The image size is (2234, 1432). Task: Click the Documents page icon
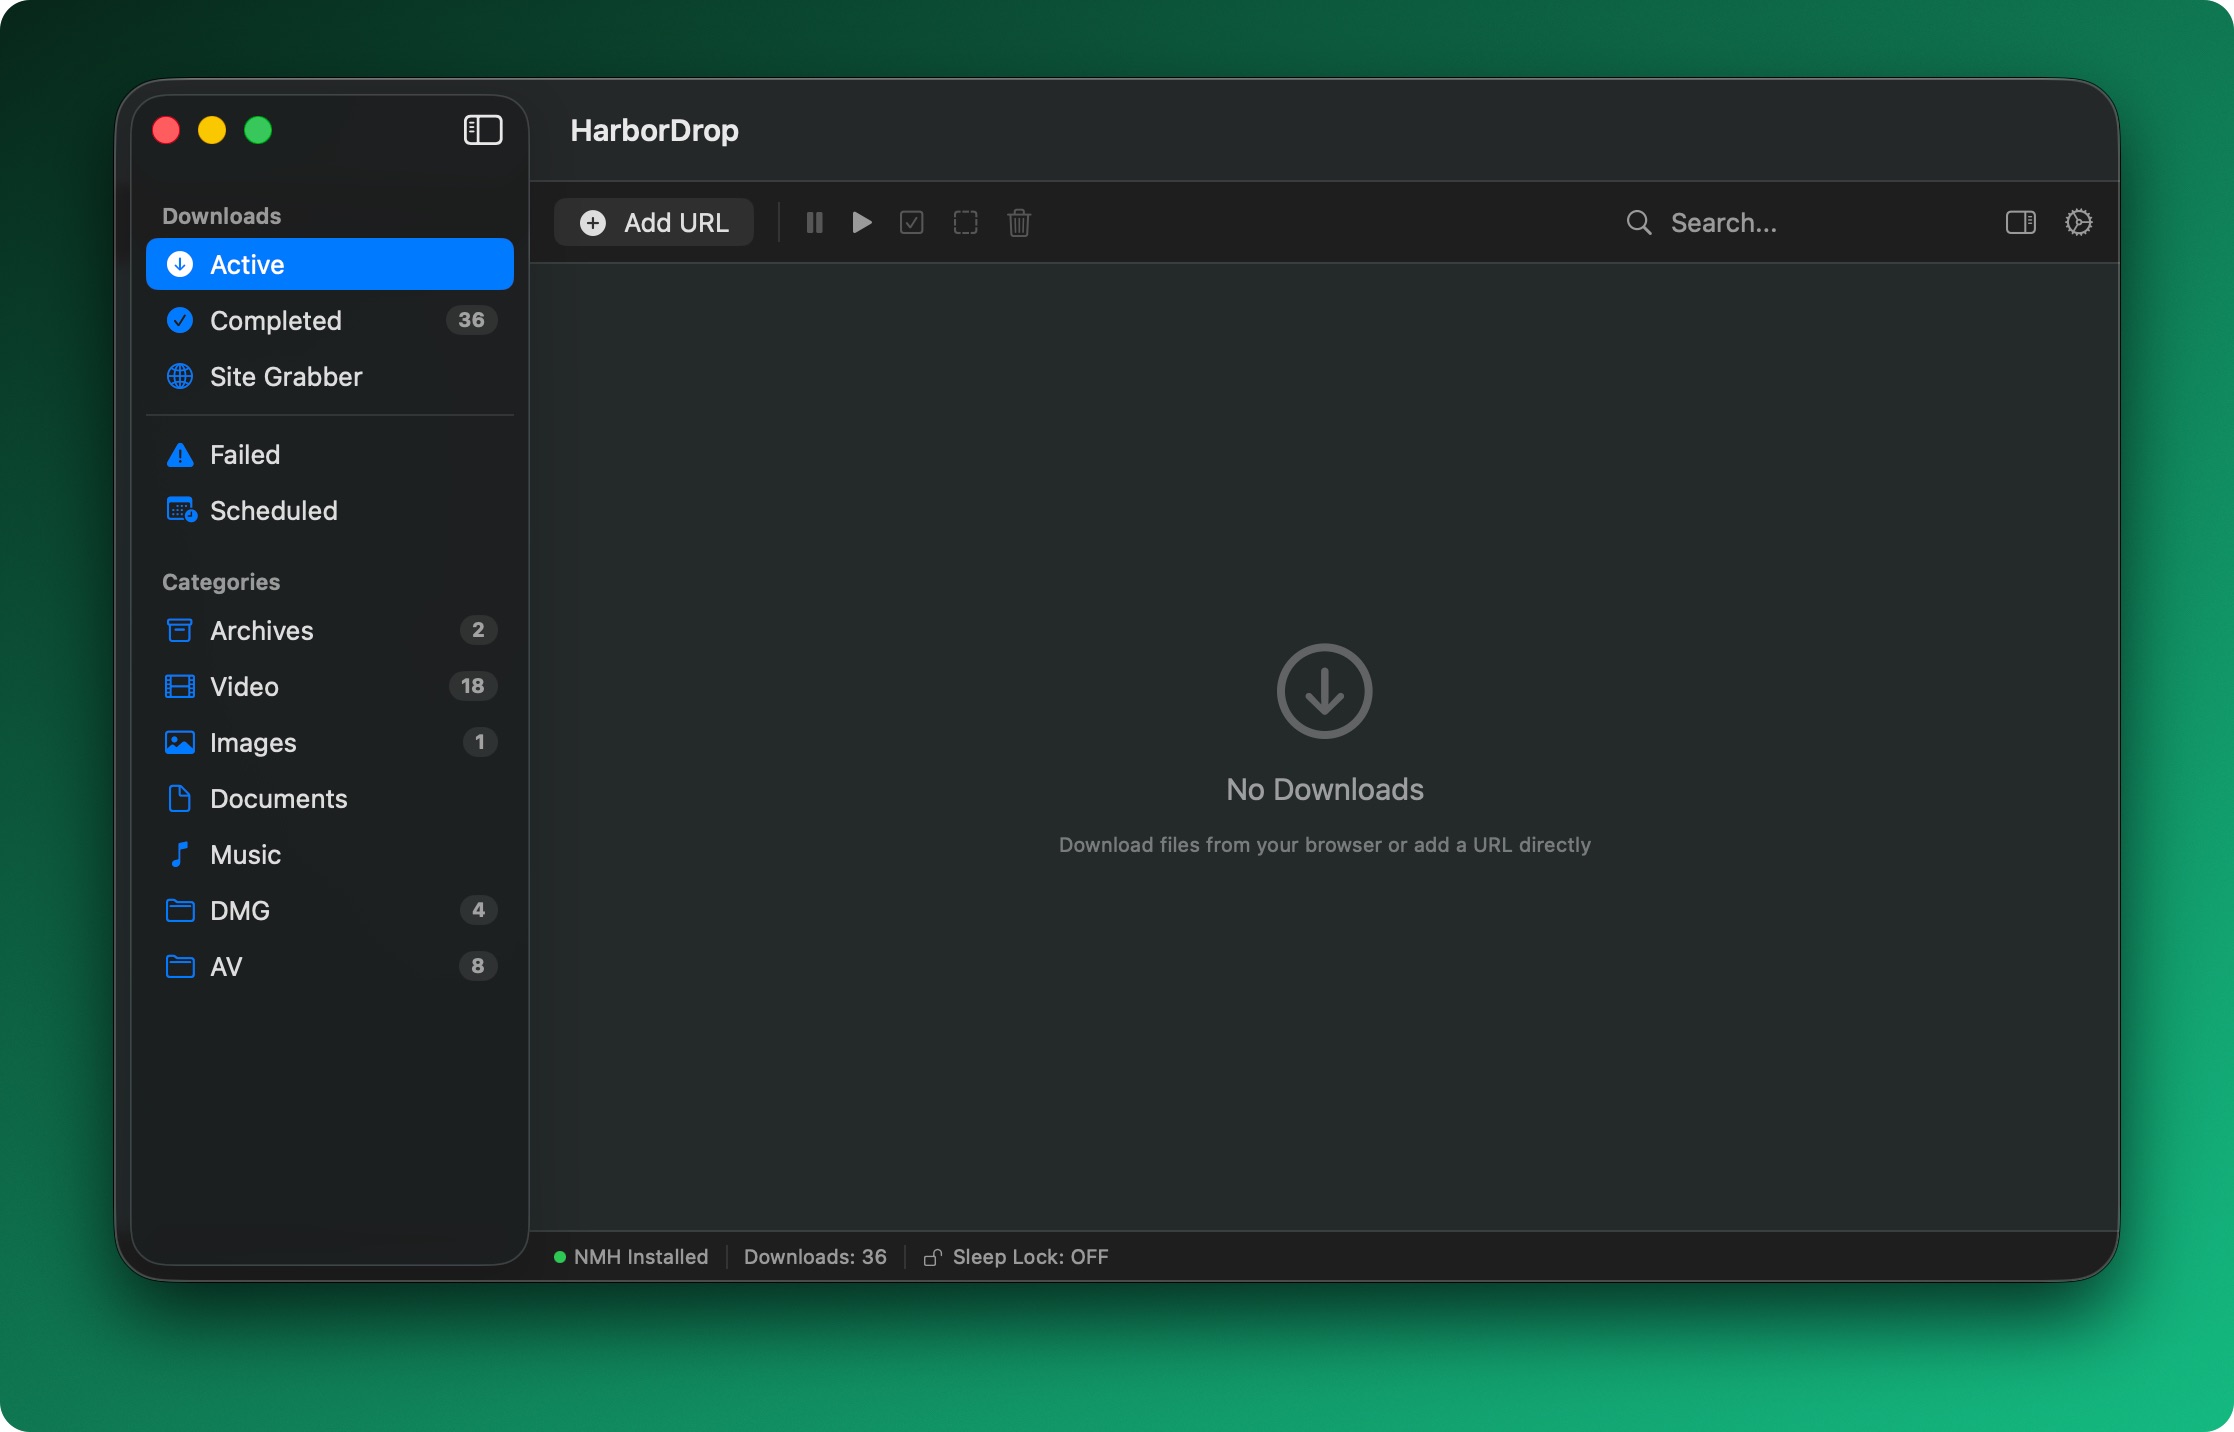pos(180,798)
